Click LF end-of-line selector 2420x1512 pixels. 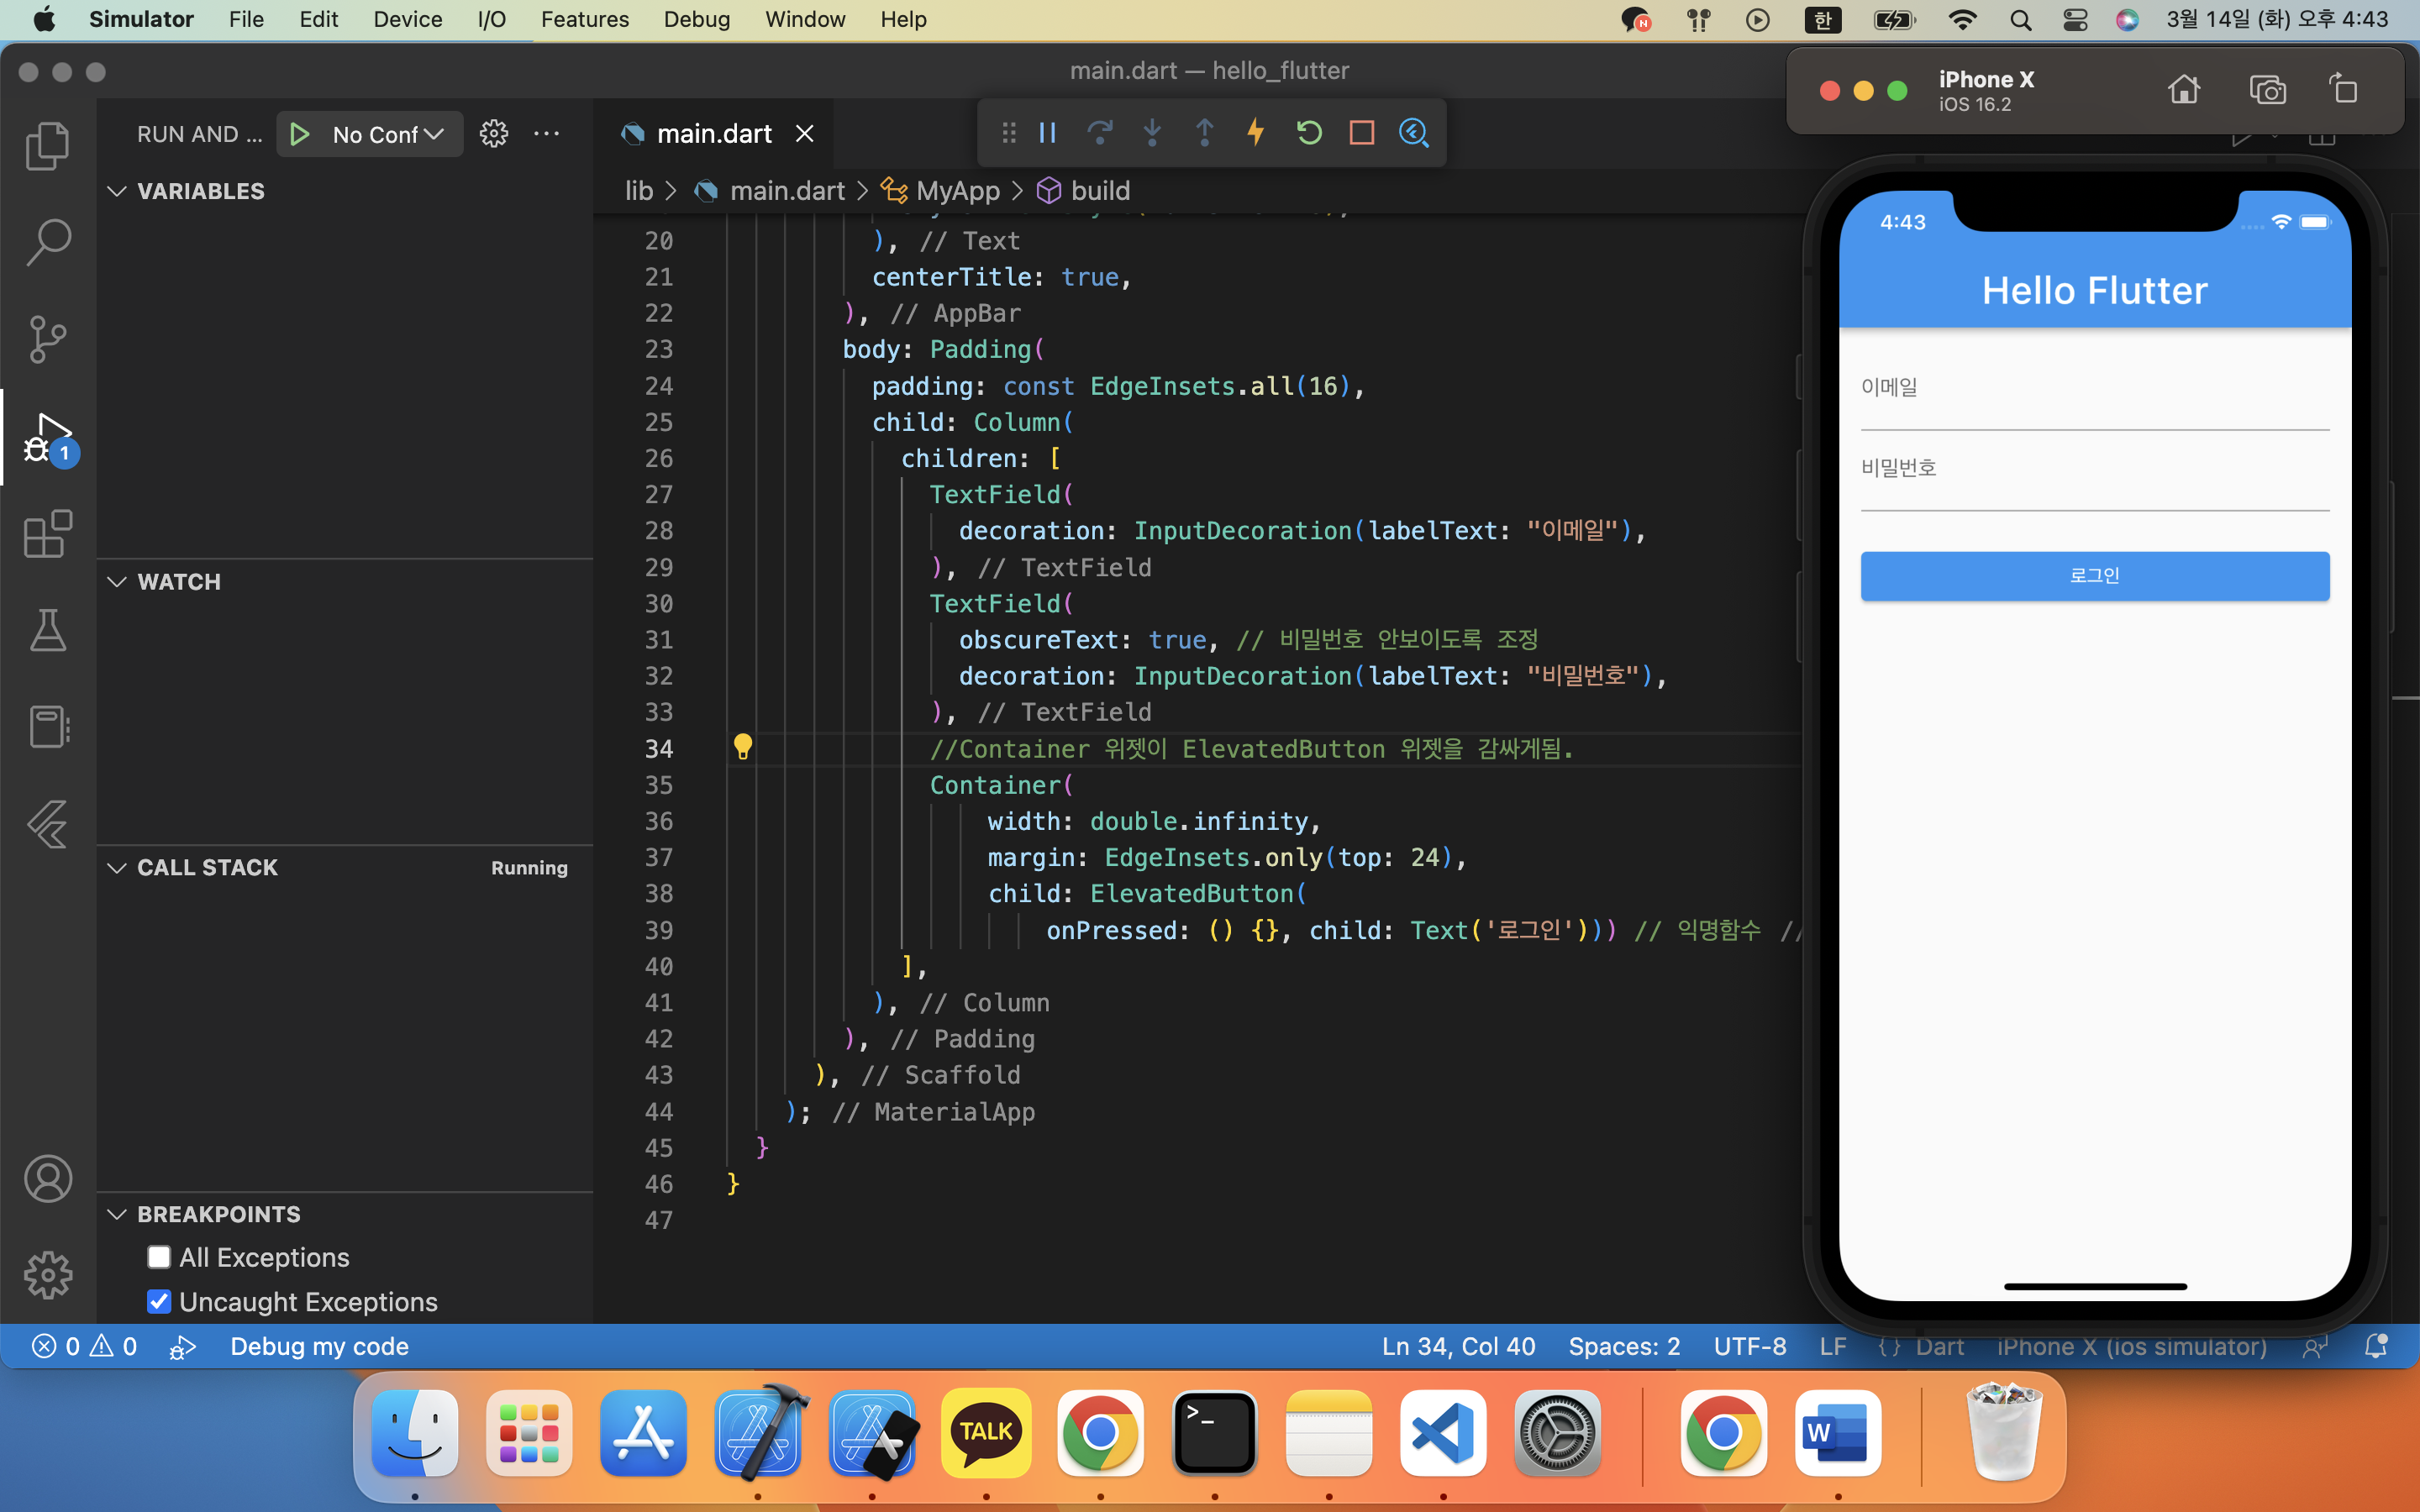pyautogui.click(x=1832, y=1346)
